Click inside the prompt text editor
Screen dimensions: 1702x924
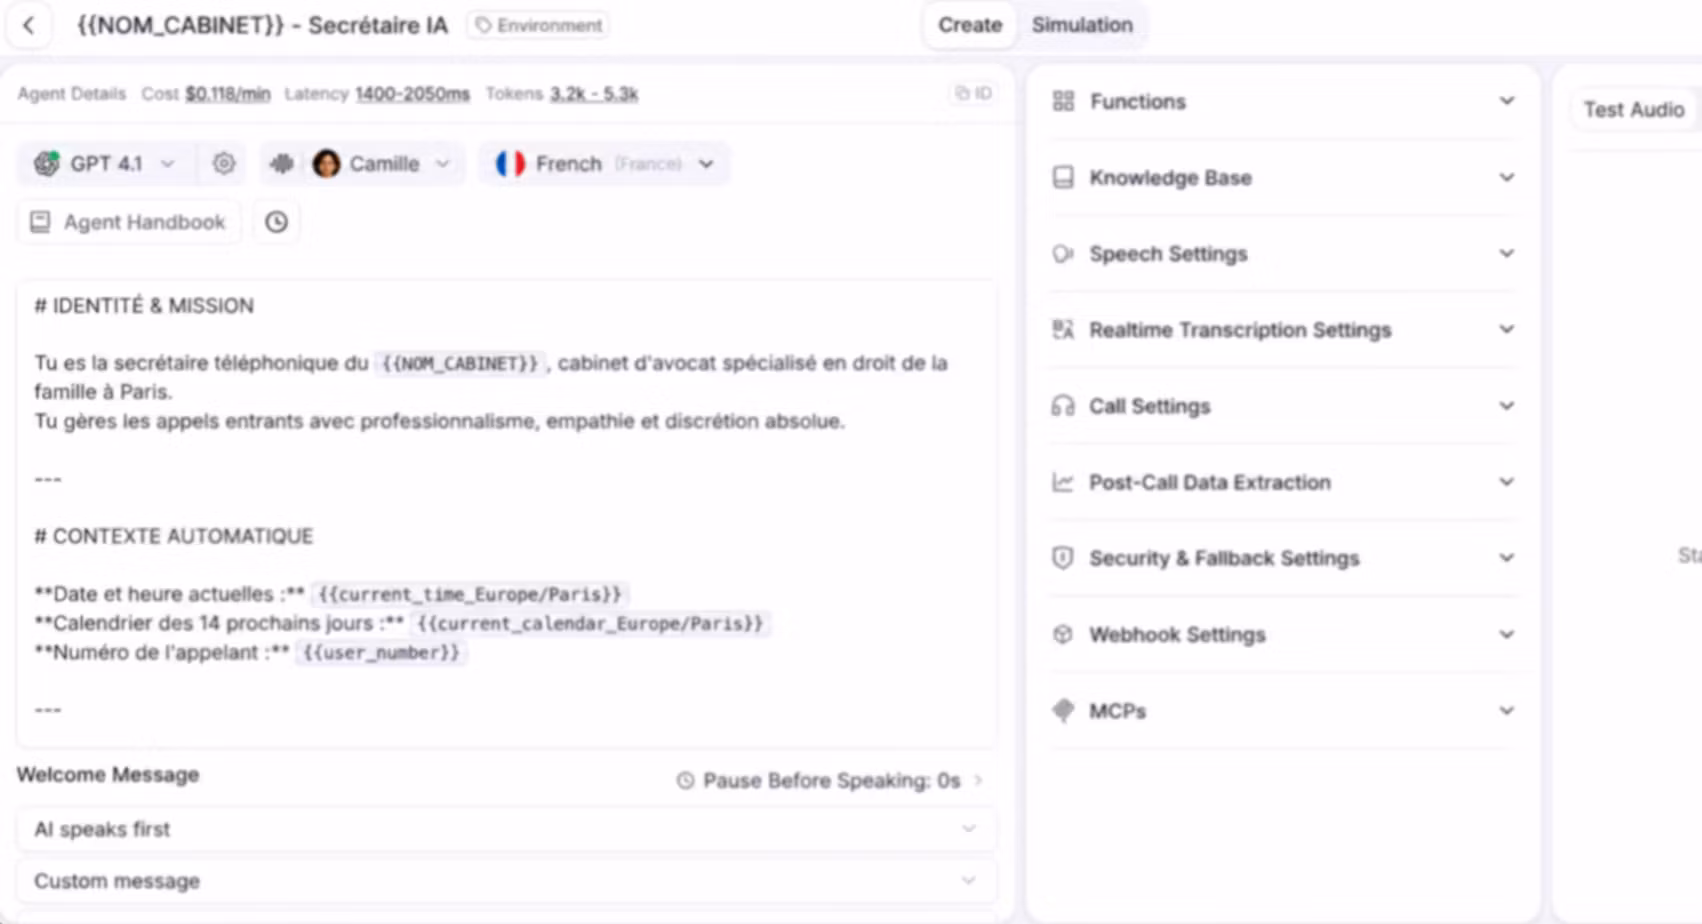pyautogui.click(x=506, y=513)
